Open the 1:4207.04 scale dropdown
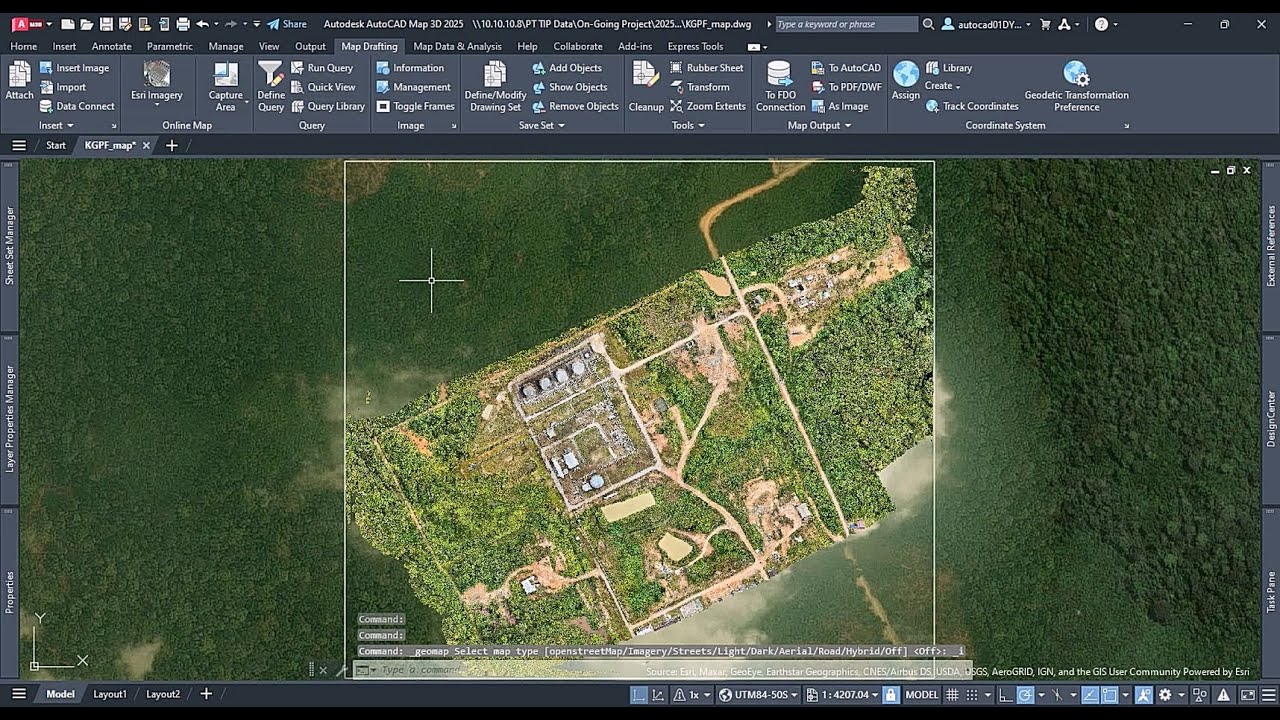The height and width of the screenshot is (720, 1280). click(842, 695)
